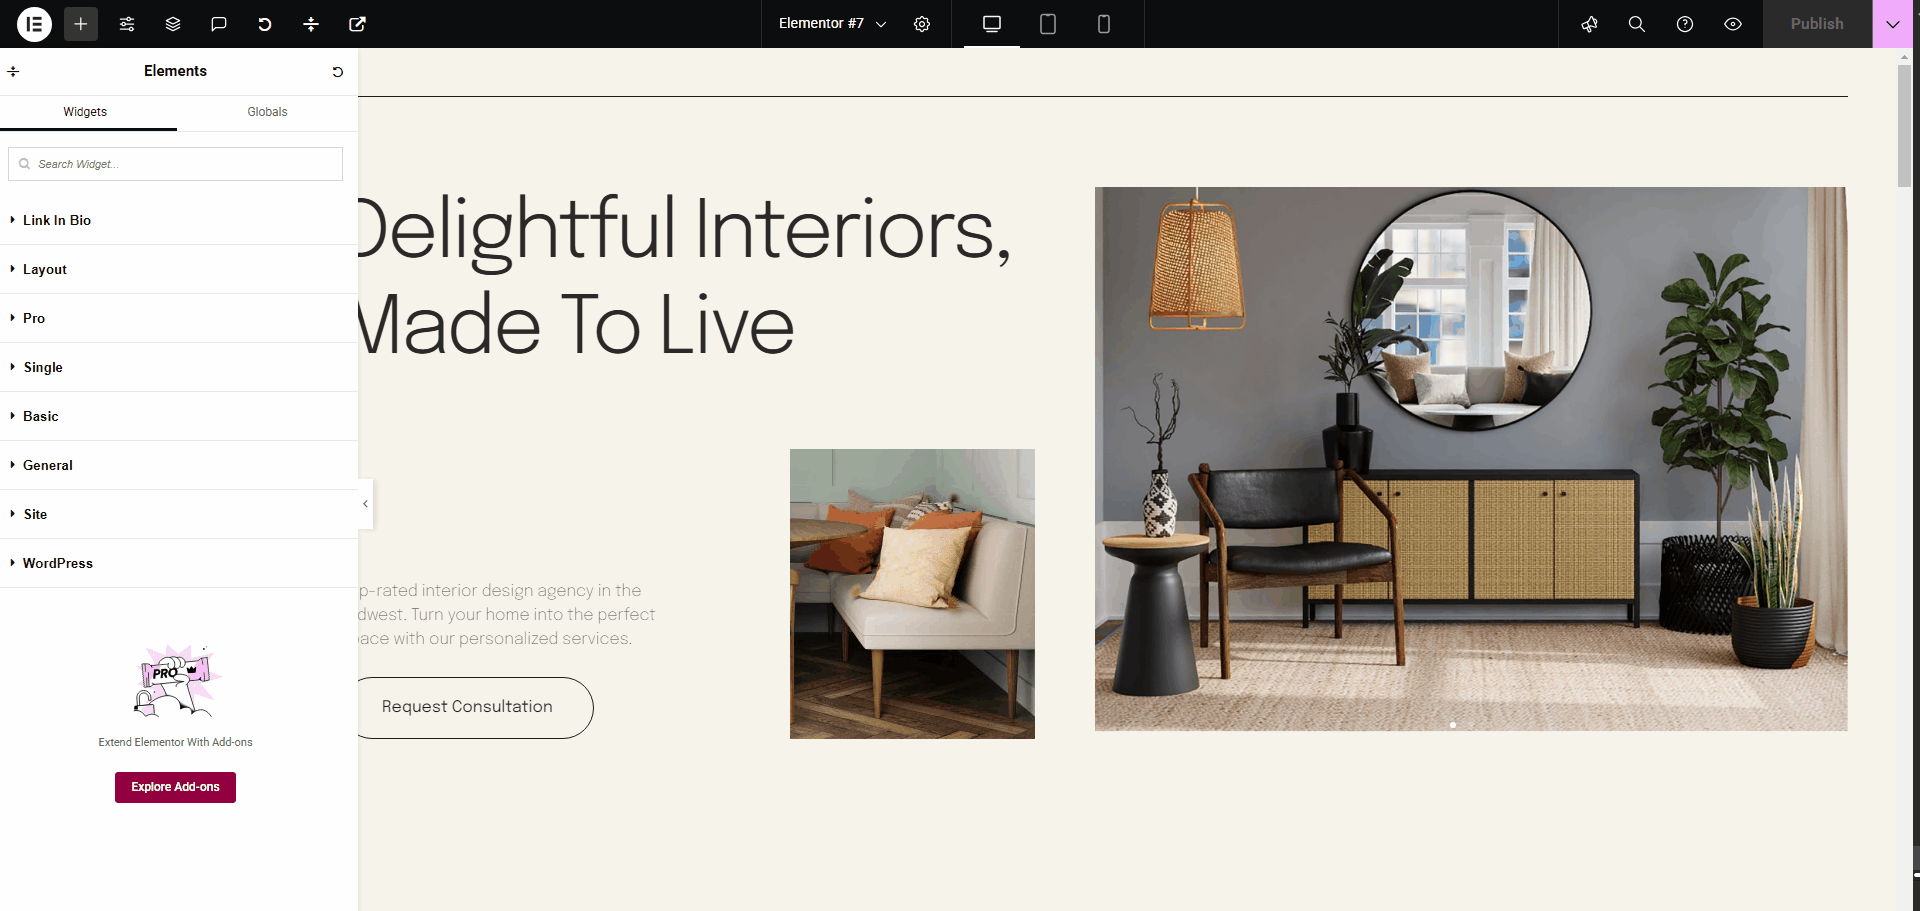This screenshot has width=1920, height=911.
Task: Open Add Element plus button
Action: pyautogui.click(x=81, y=24)
